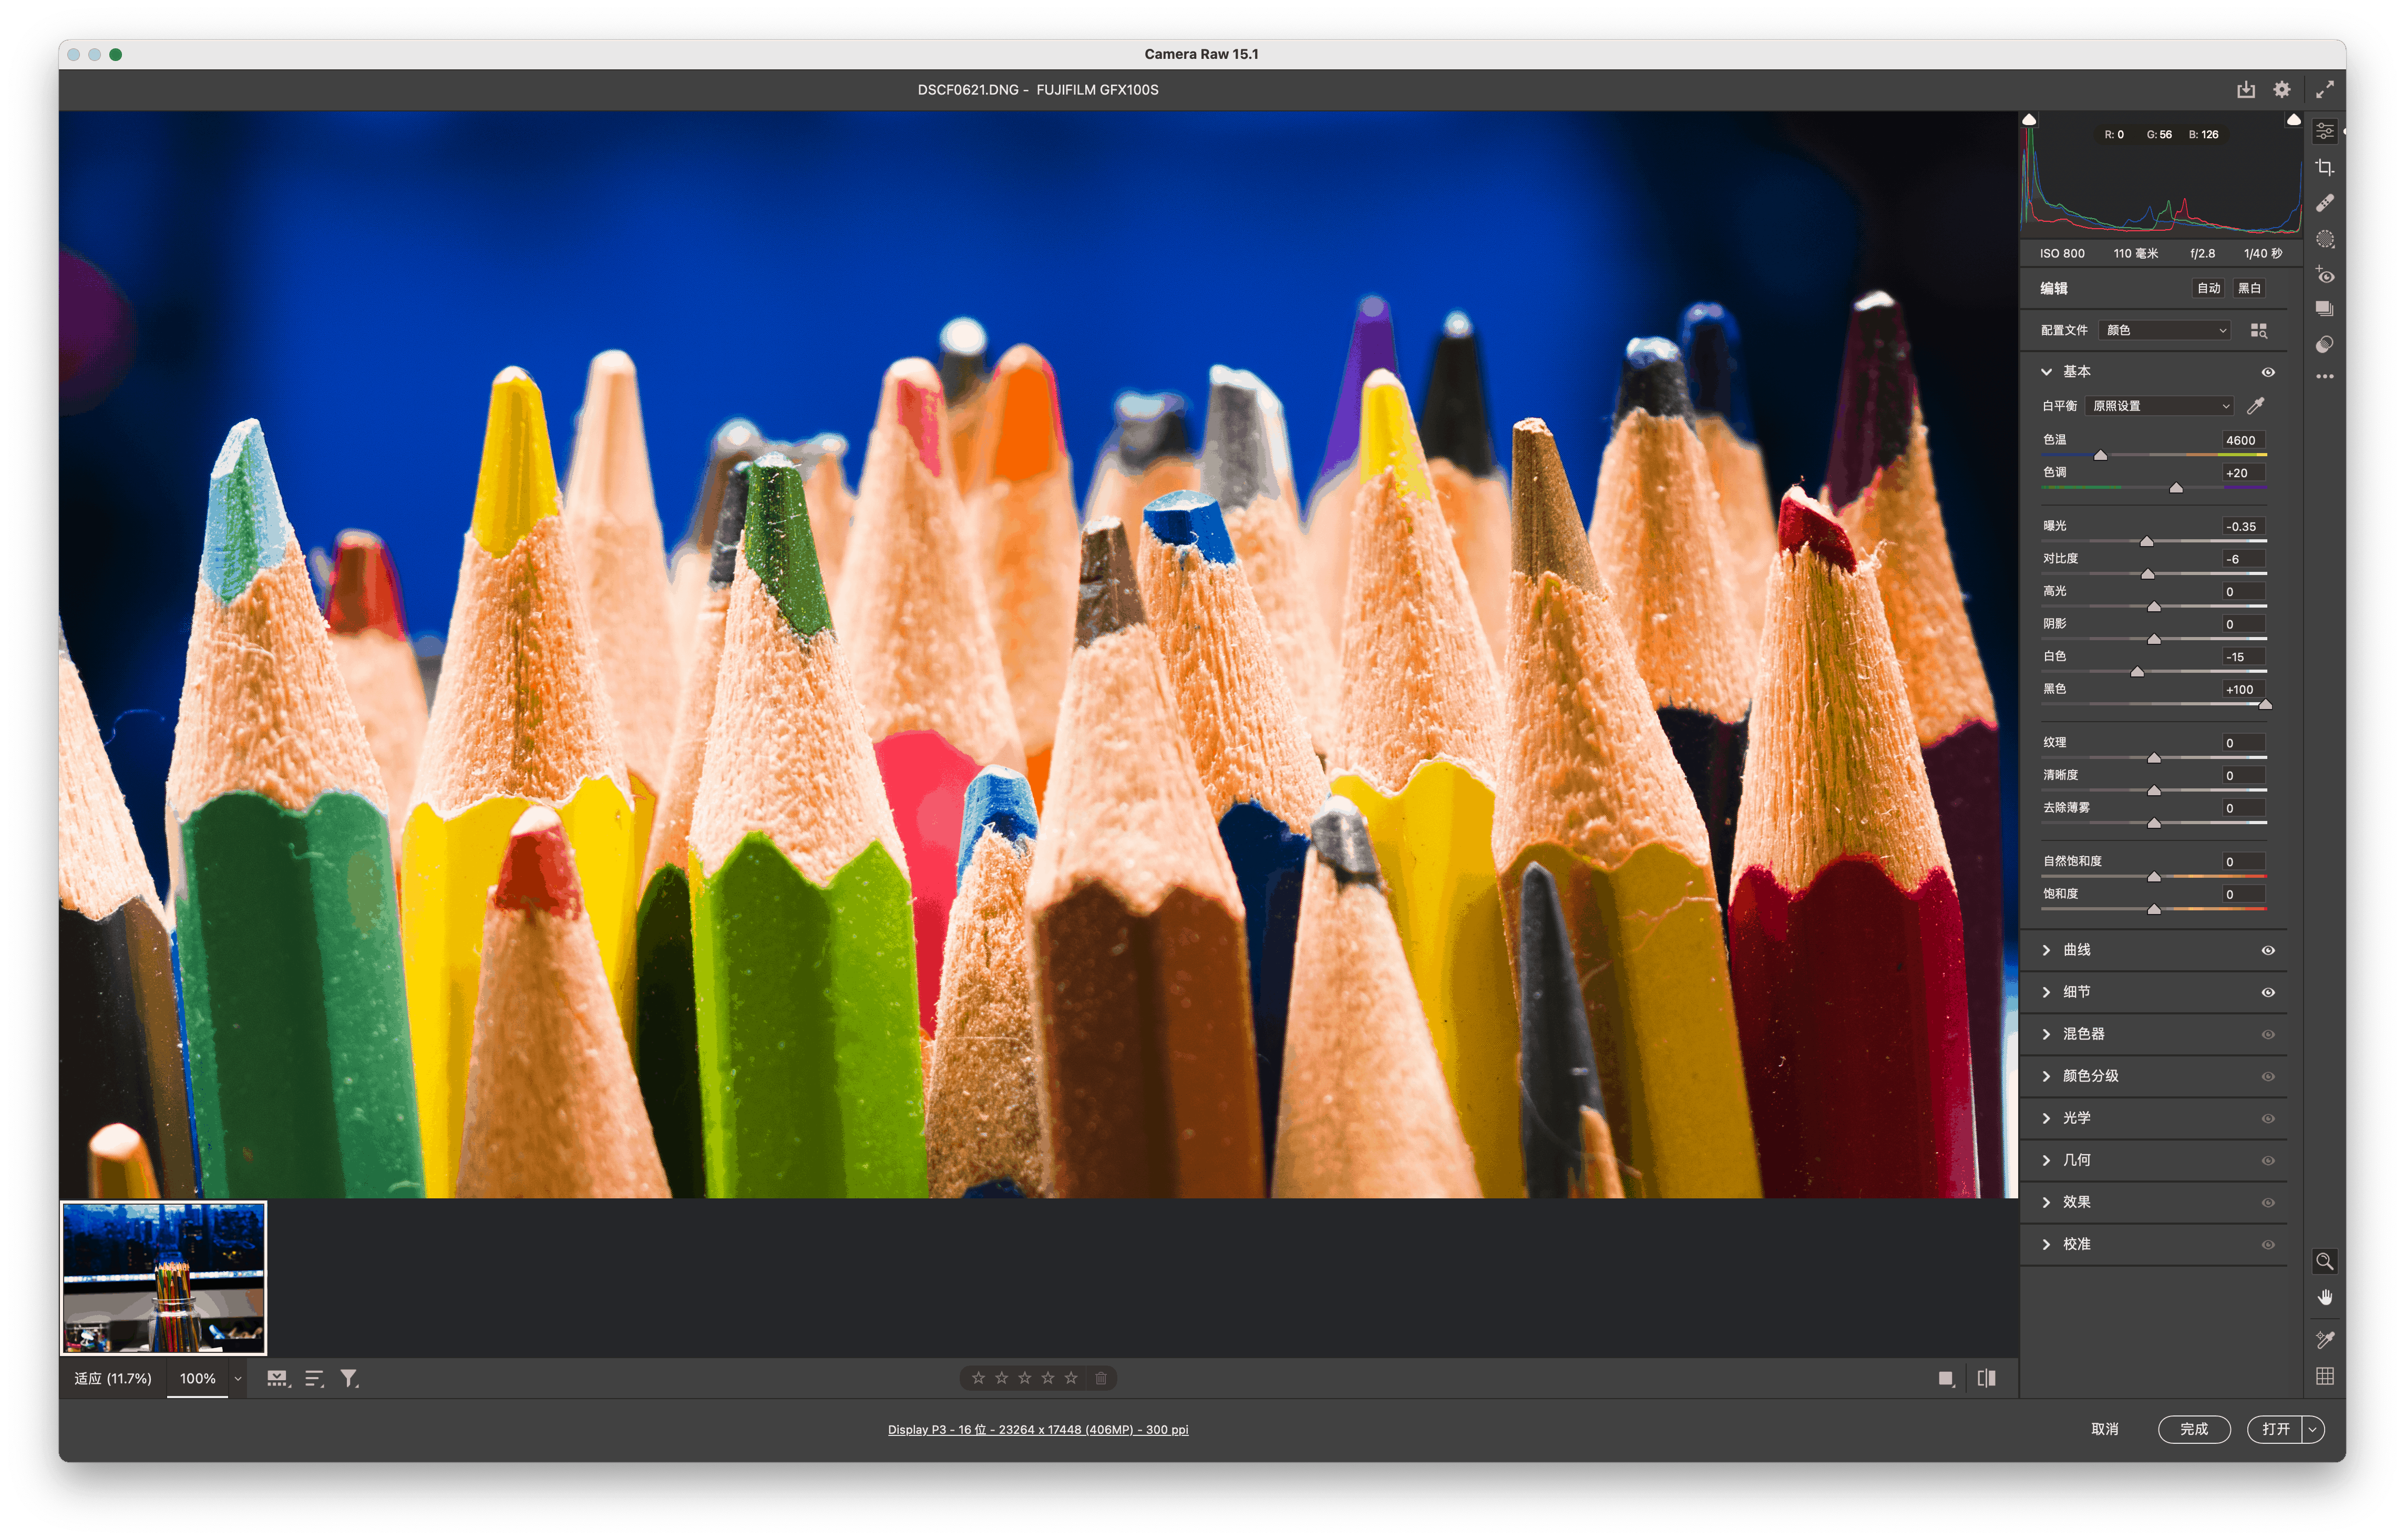Toggle the grid overlay icon

tap(2325, 1376)
